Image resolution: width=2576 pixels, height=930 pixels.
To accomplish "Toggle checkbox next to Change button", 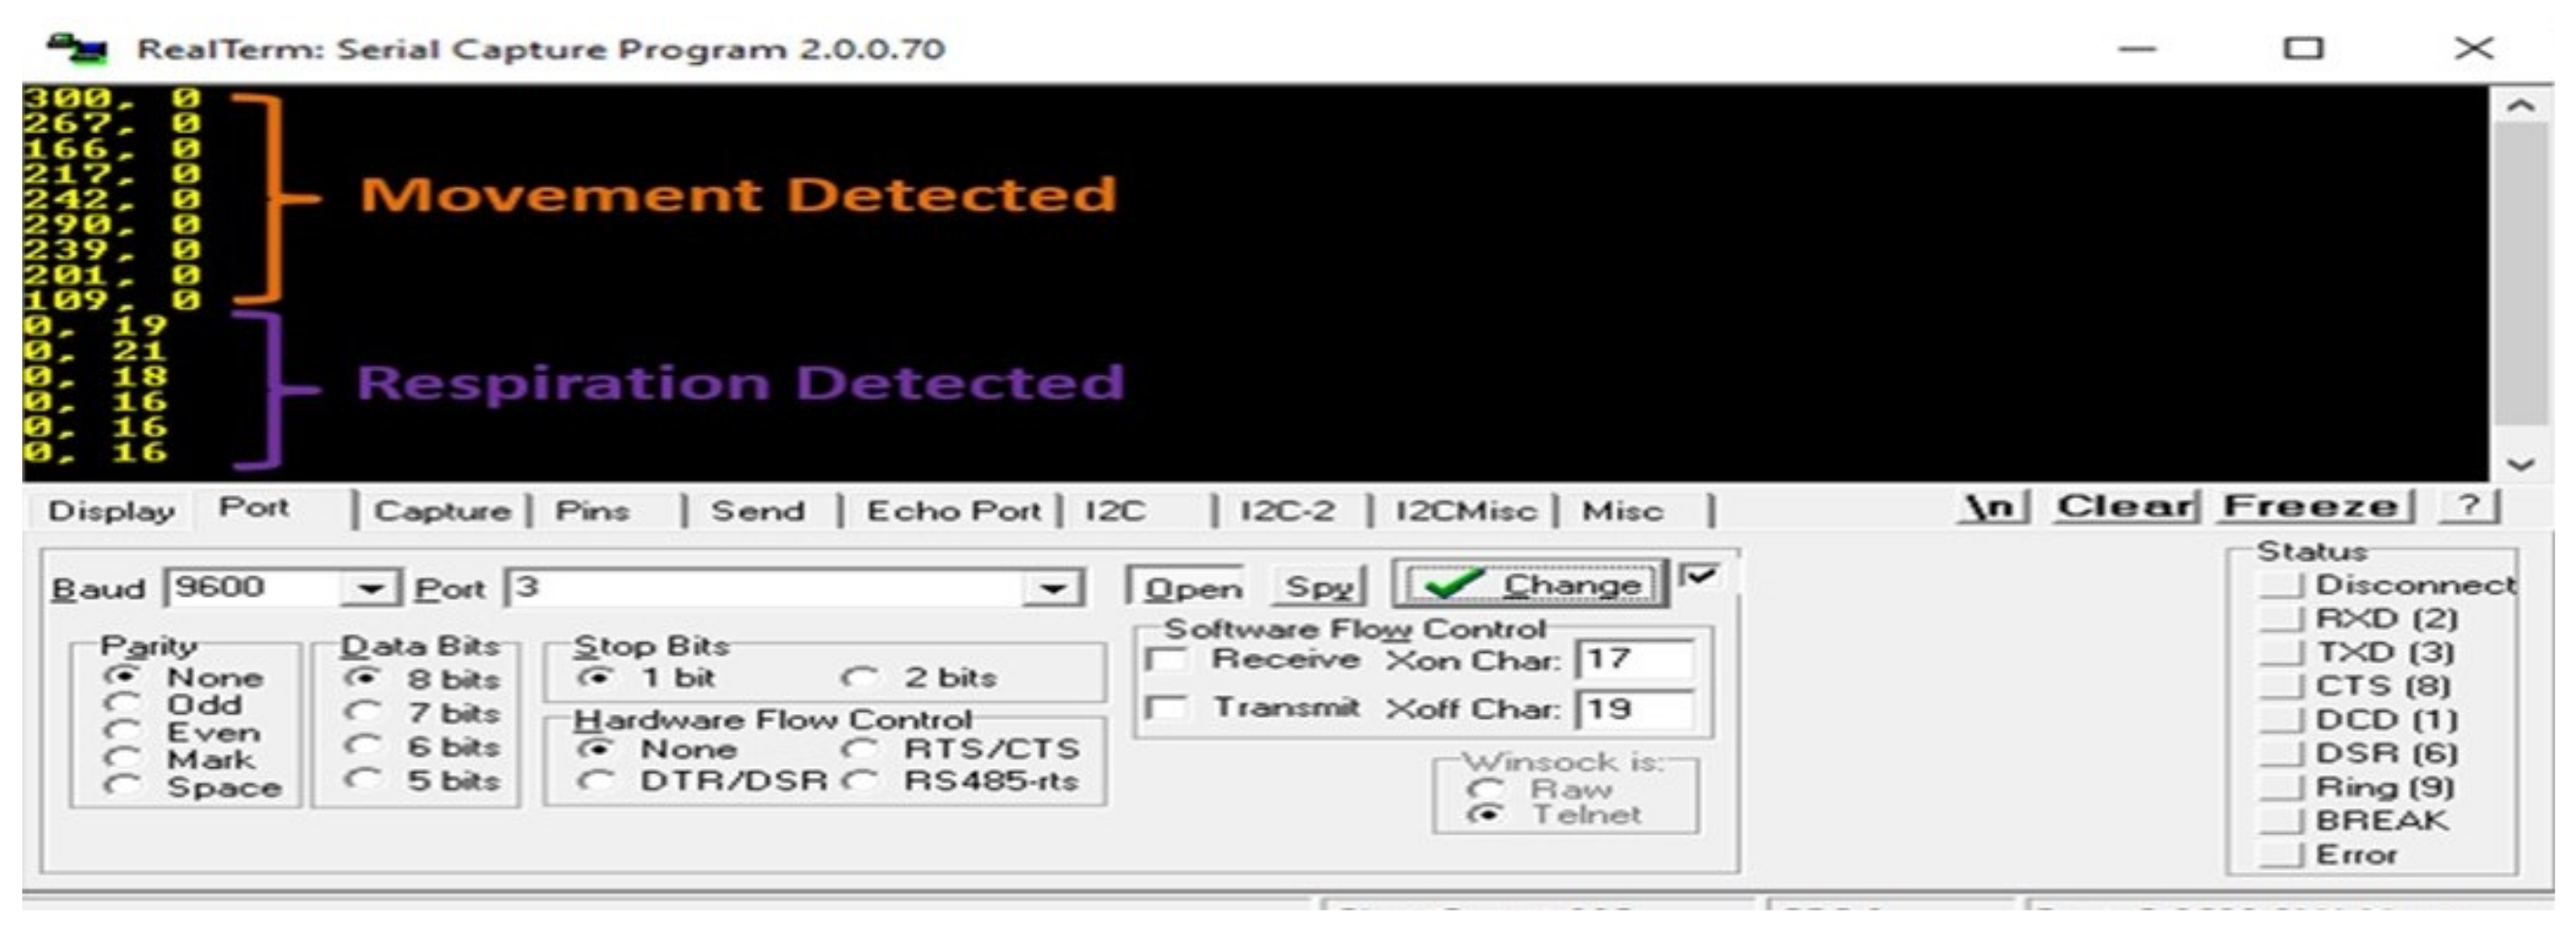I will point(1699,577).
